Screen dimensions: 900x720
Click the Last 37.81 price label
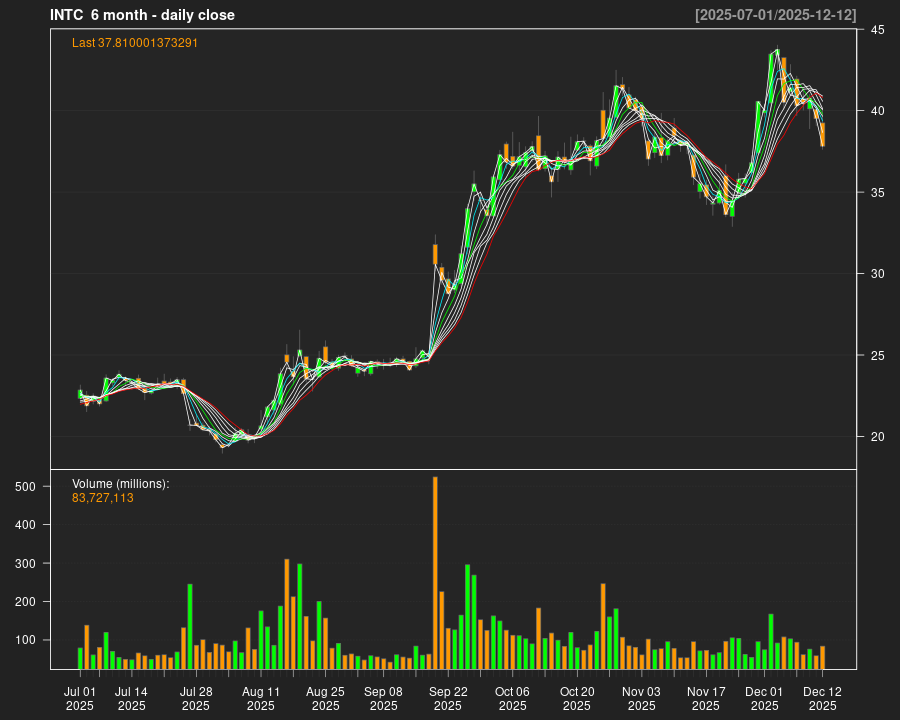[141, 42]
